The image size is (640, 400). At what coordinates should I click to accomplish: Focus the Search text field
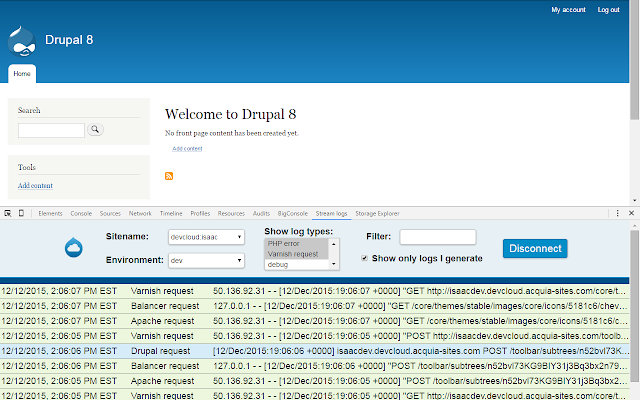coord(51,131)
